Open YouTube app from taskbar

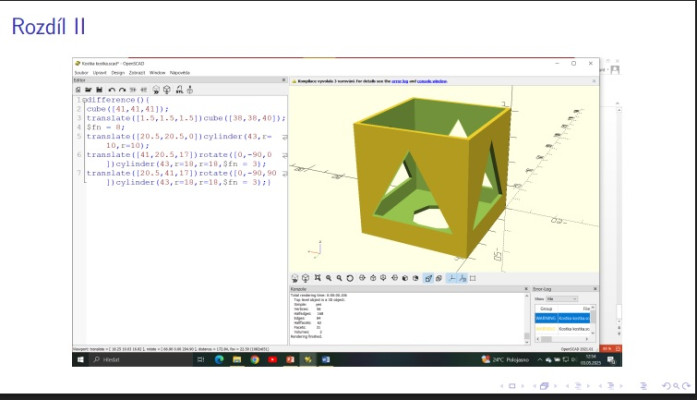point(272,360)
